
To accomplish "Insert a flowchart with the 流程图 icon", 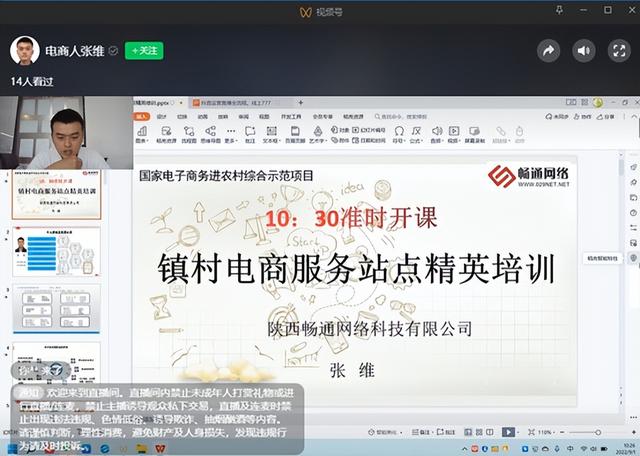I will pos(189,135).
